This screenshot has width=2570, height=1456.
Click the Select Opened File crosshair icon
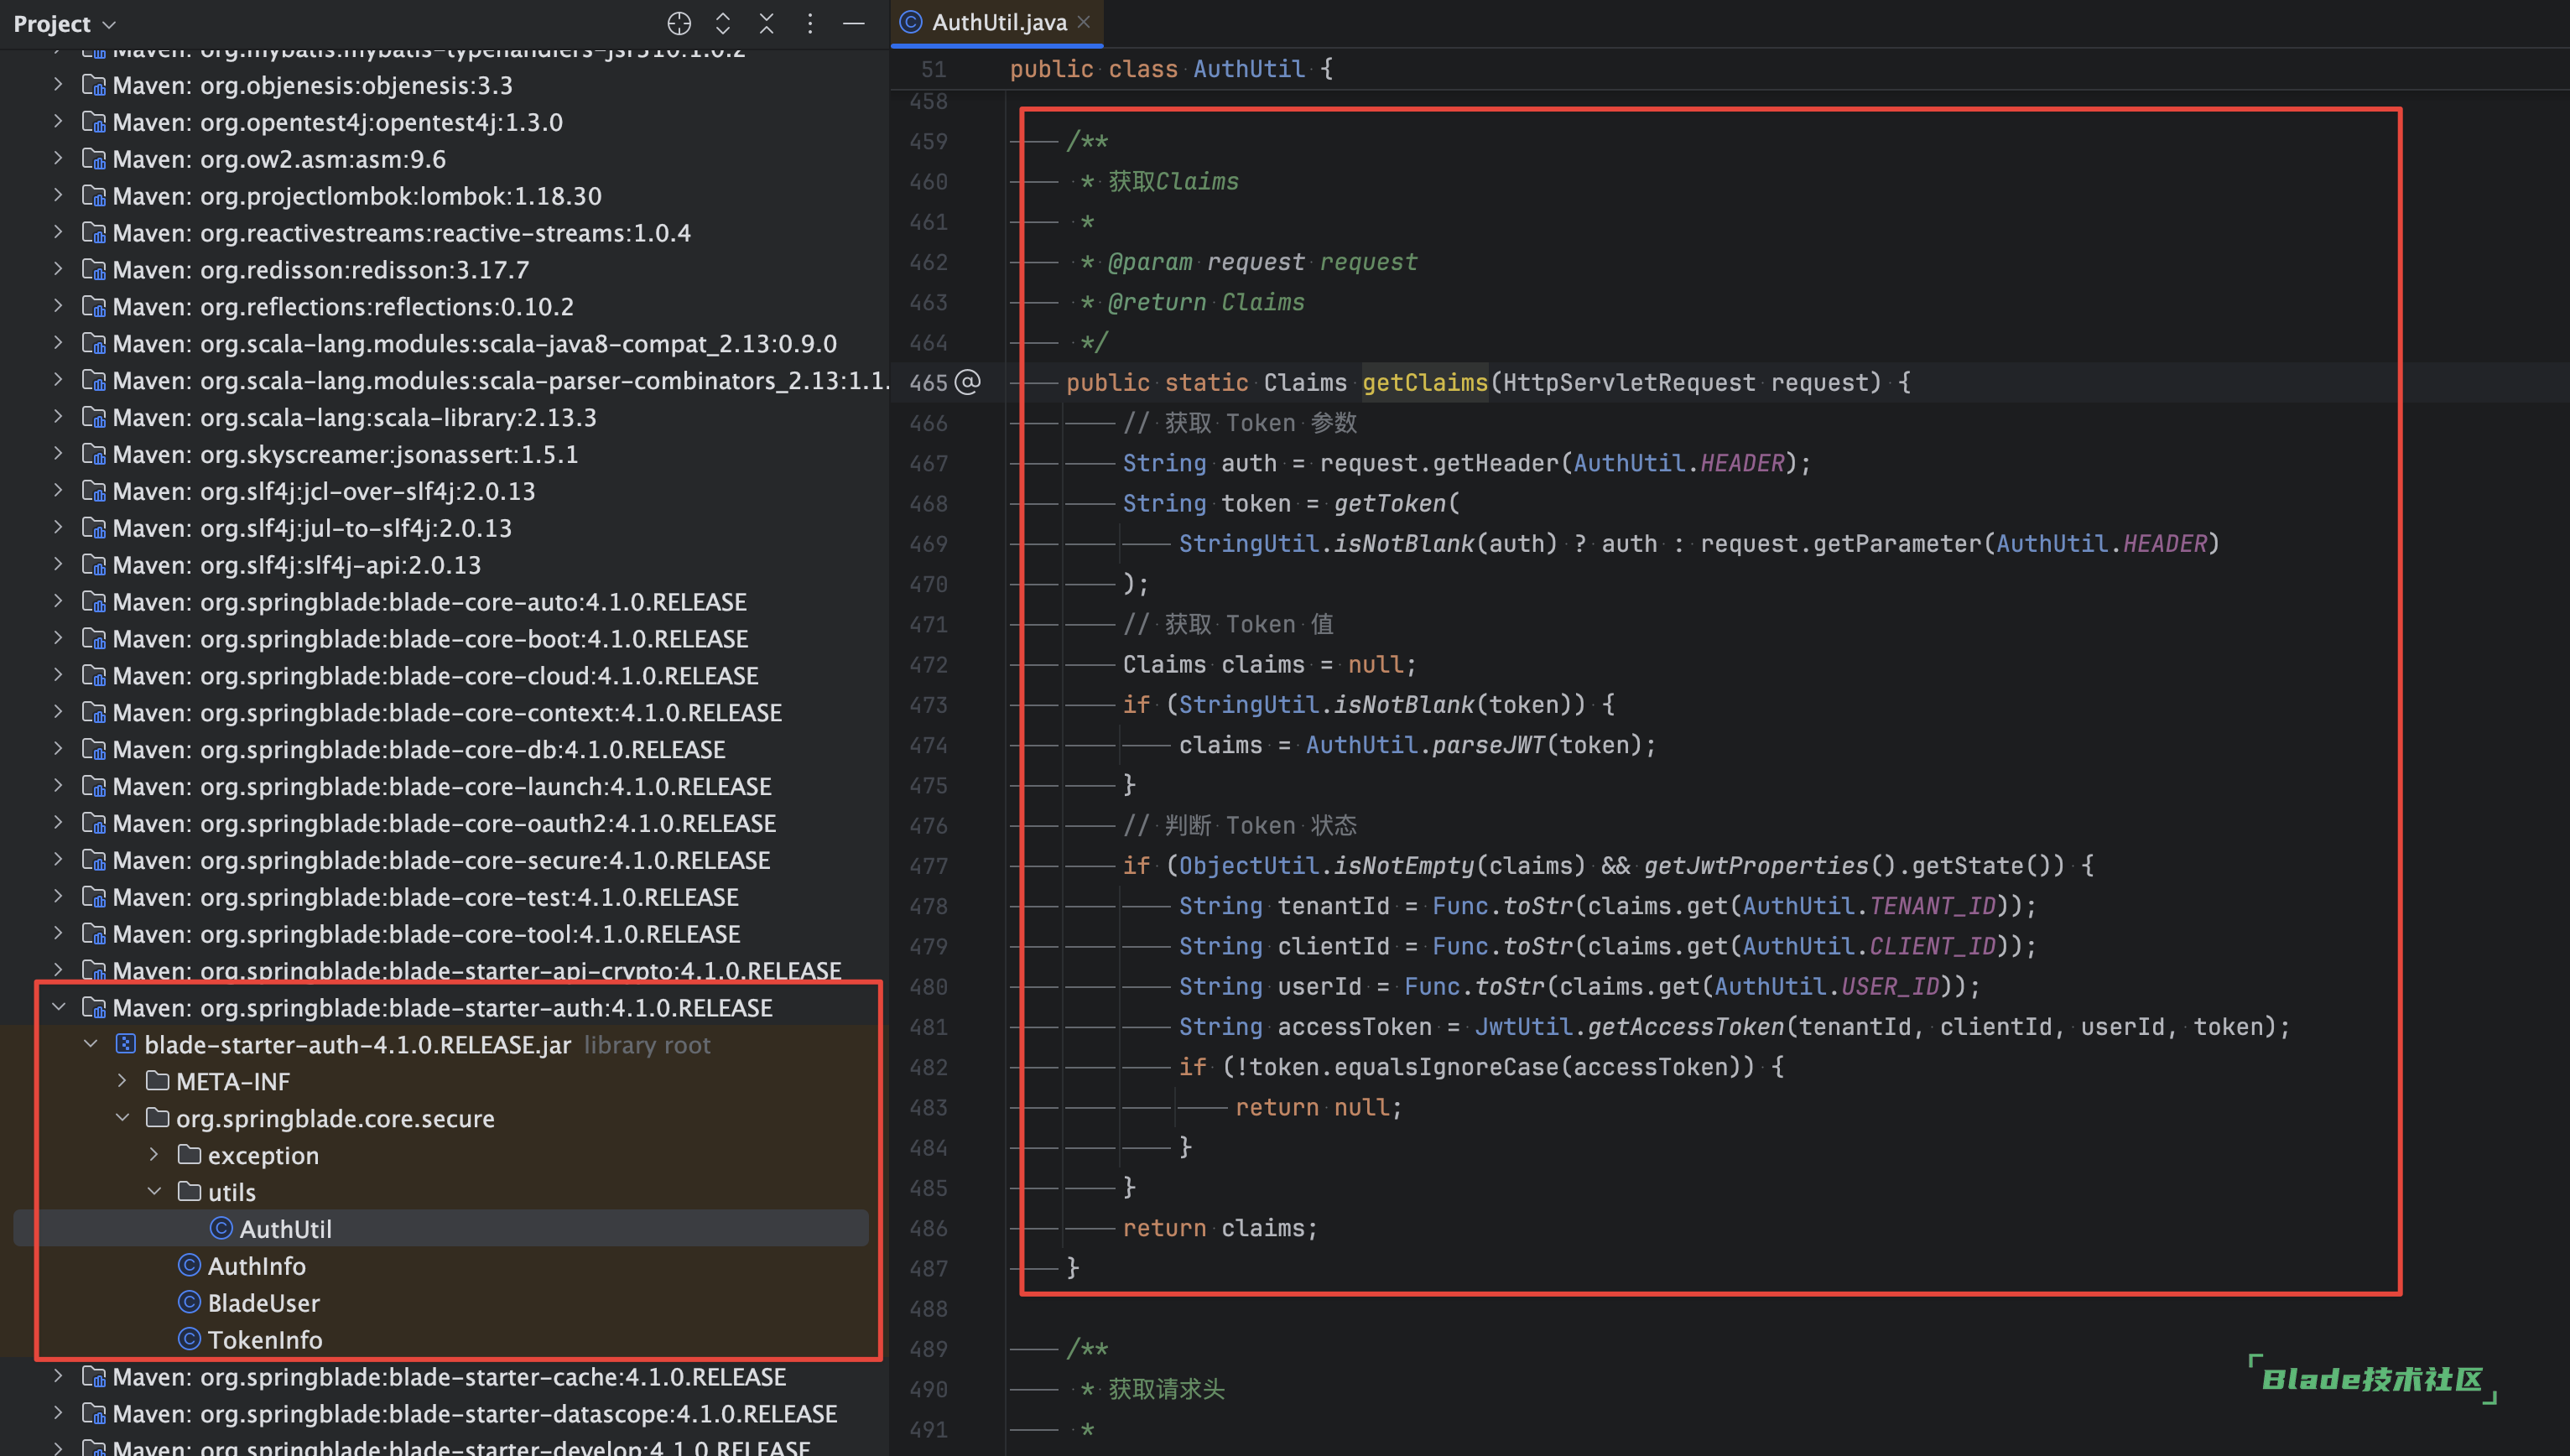(x=679, y=23)
